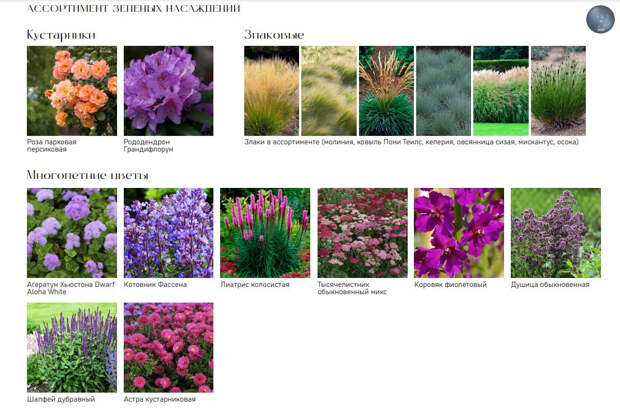The width and height of the screenshot is (620, 415).
Task: Open the Лиатрис колосистая picture
Action: pyautogui.click(x=265, y=233)
